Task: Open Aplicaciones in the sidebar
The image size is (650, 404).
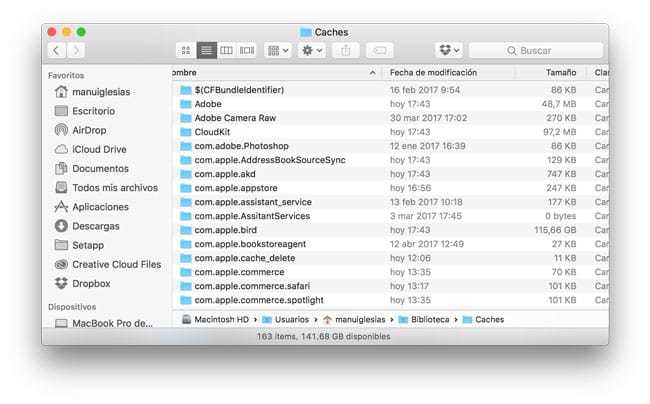Action: click(x=100, y=207)
